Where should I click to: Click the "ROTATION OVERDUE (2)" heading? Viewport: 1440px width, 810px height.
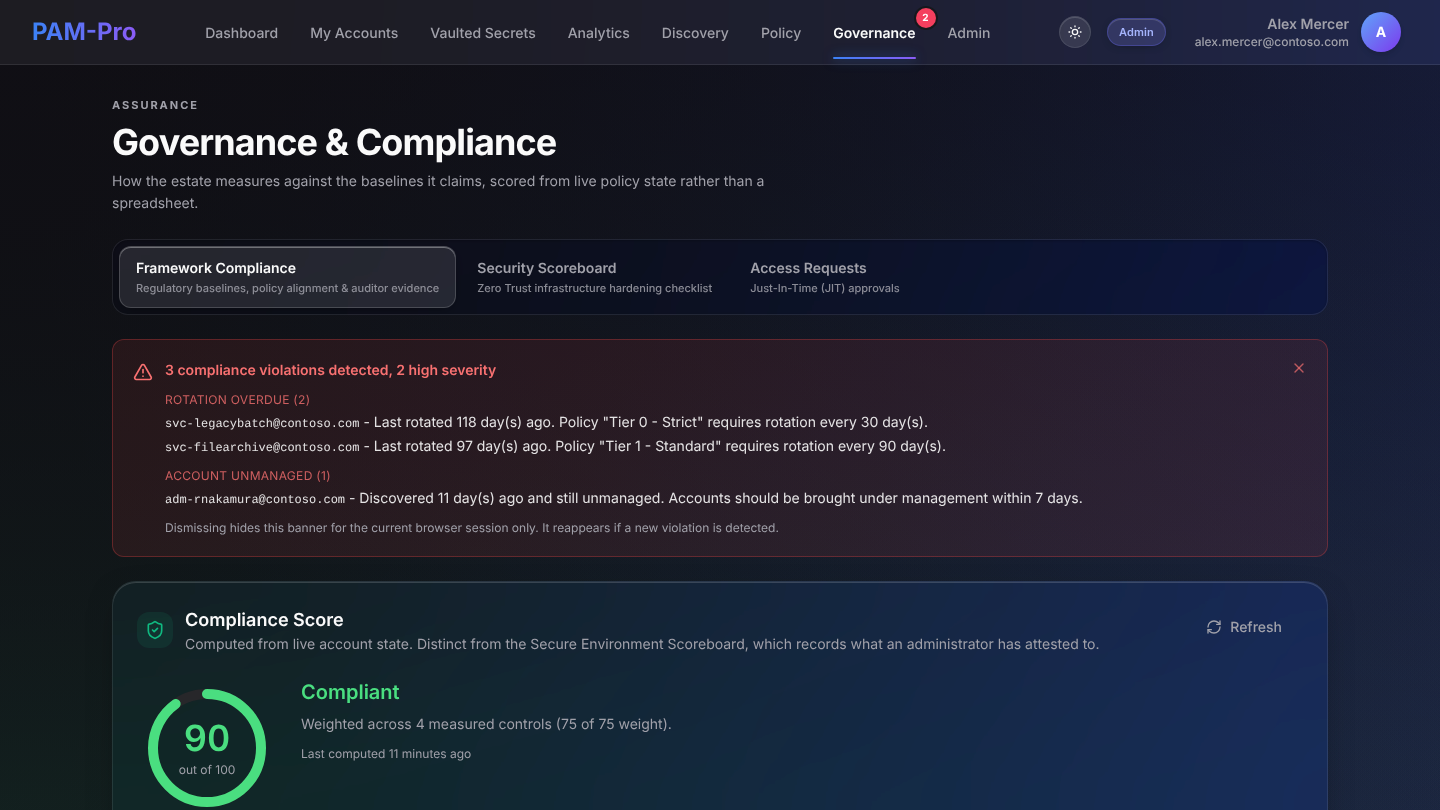tap(238, 400)
